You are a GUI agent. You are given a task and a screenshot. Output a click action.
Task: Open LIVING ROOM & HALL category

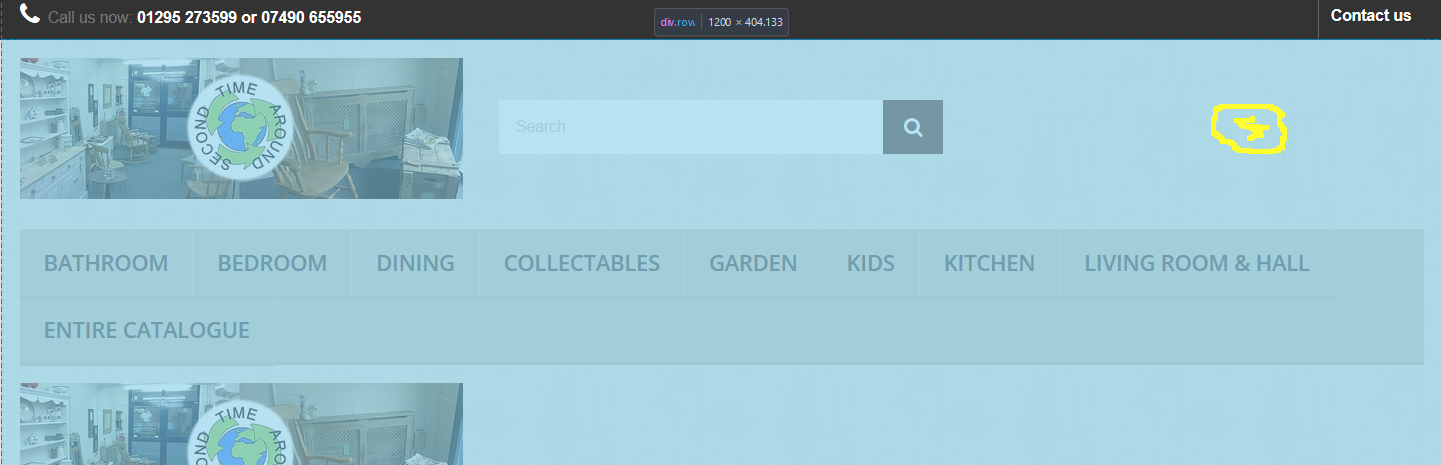pos(1197,263)
